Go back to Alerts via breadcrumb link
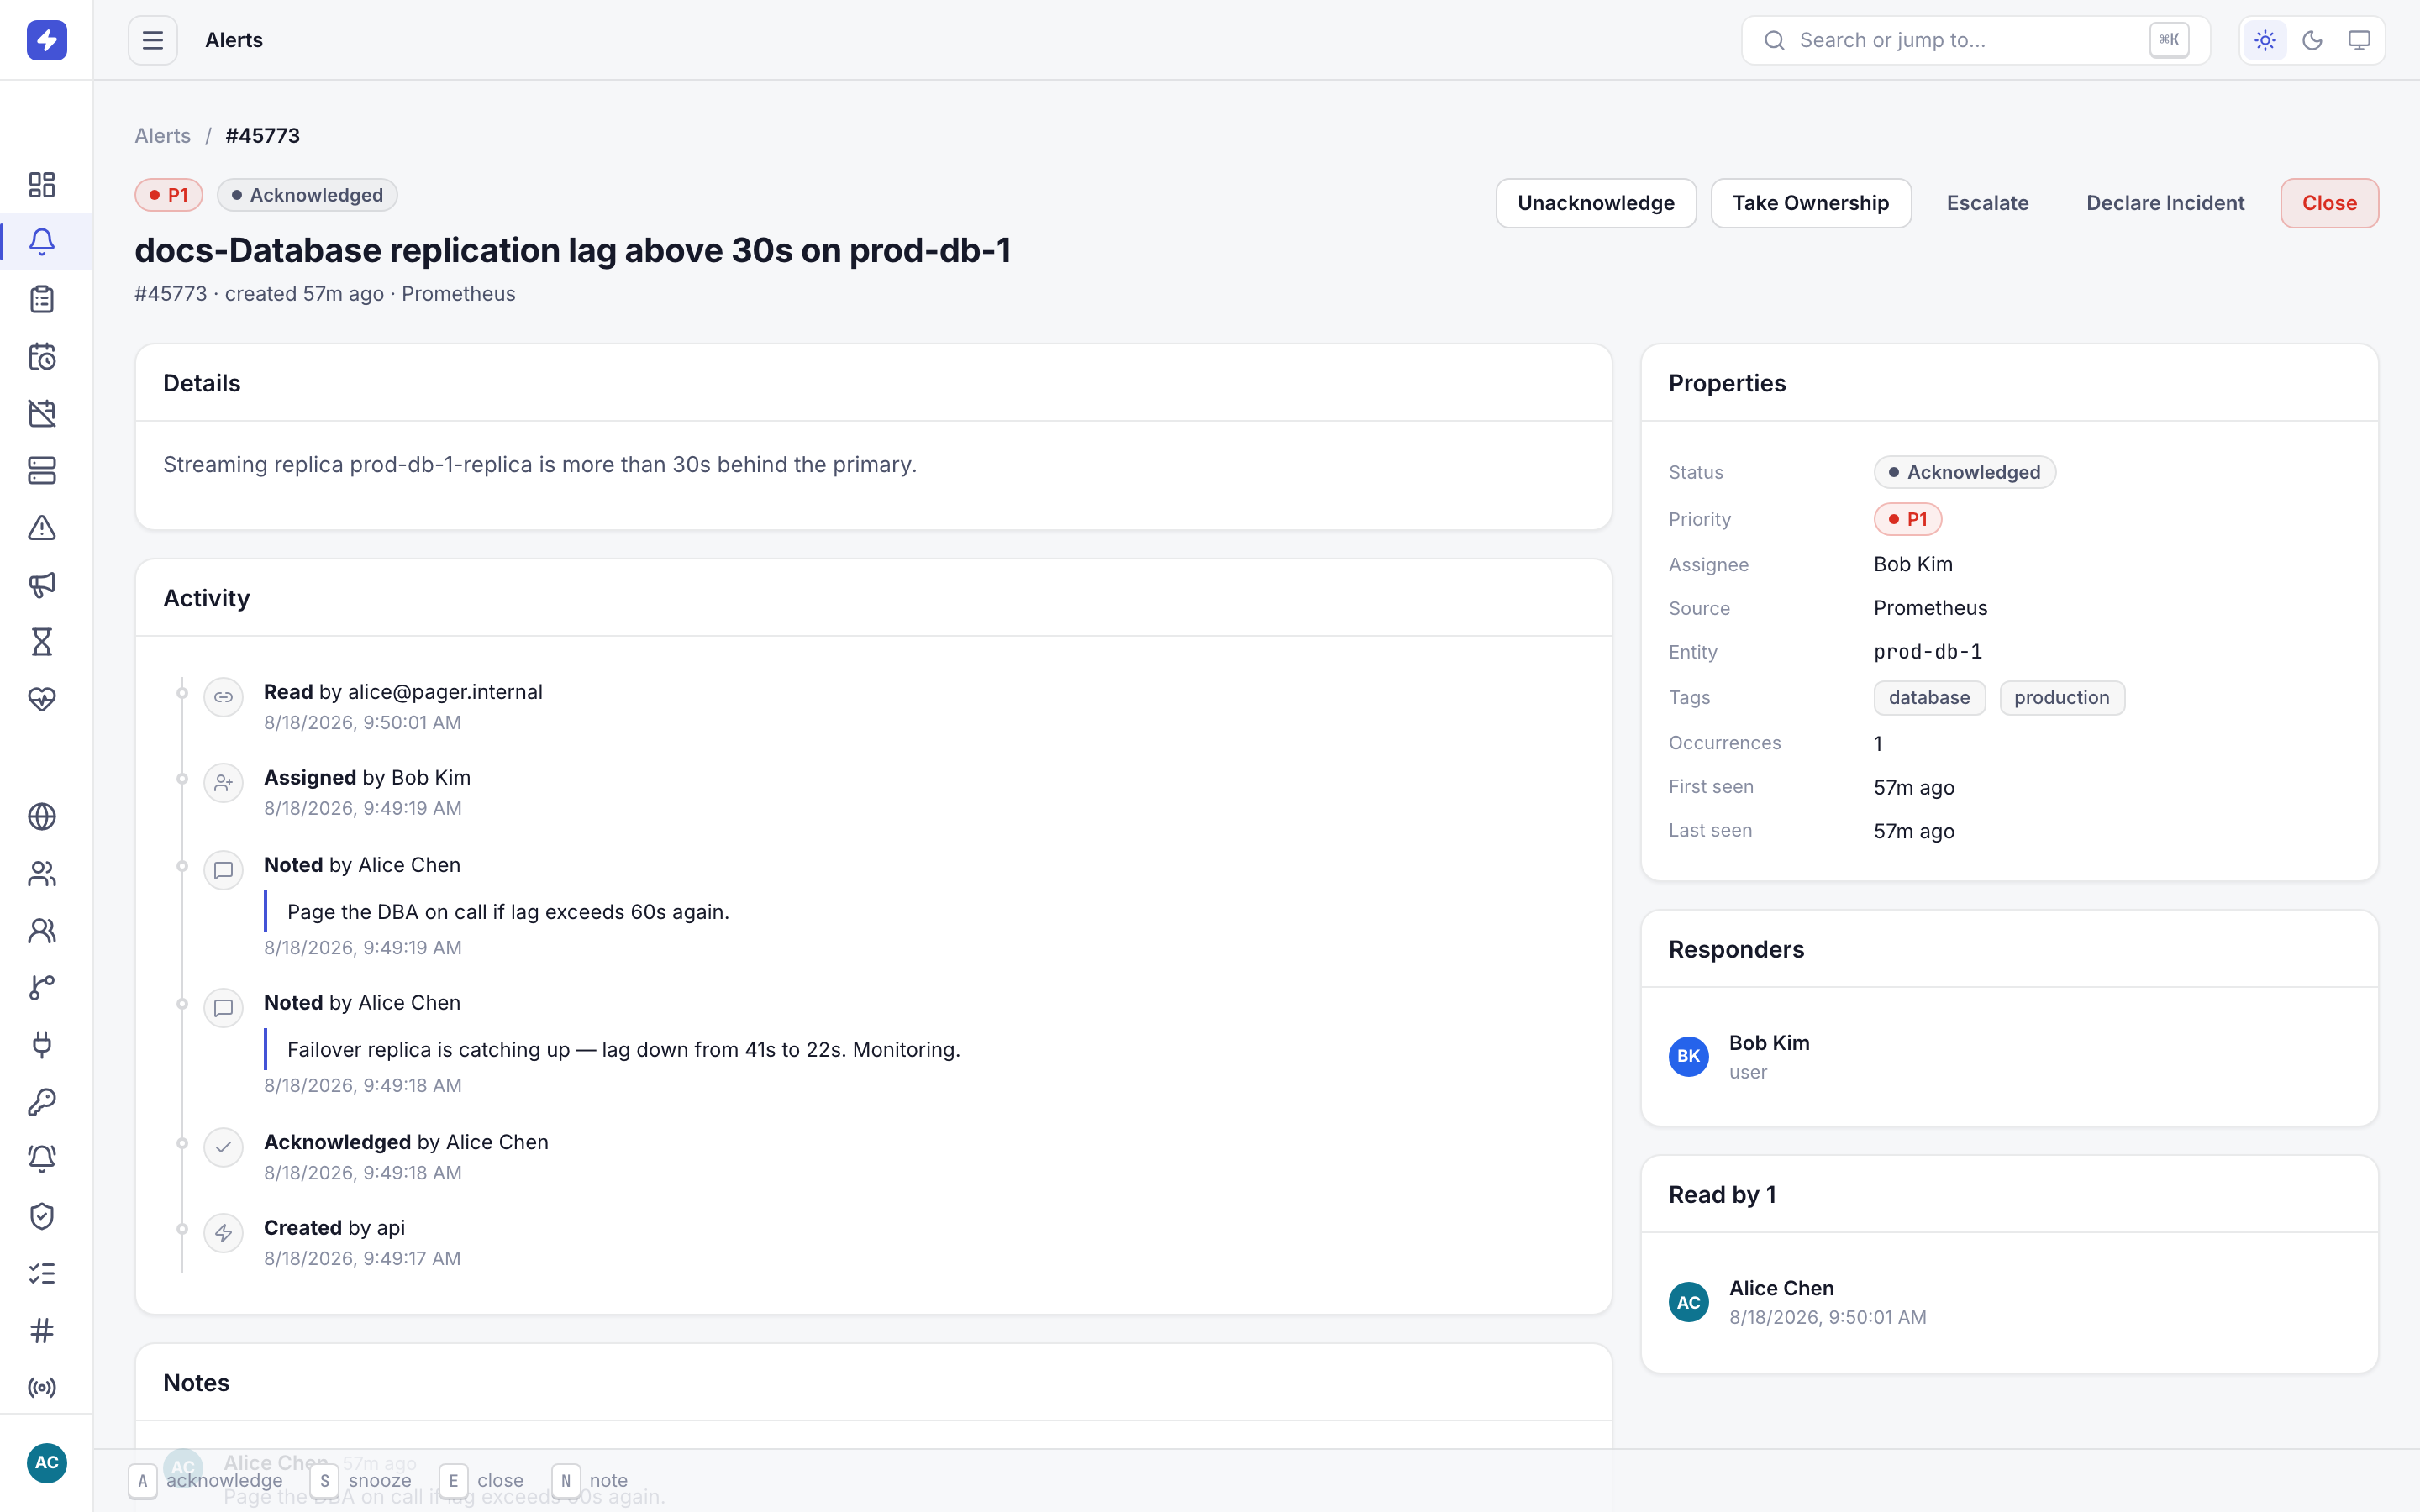Viewport: 2420px width, 1512px height. coord(163,136)
